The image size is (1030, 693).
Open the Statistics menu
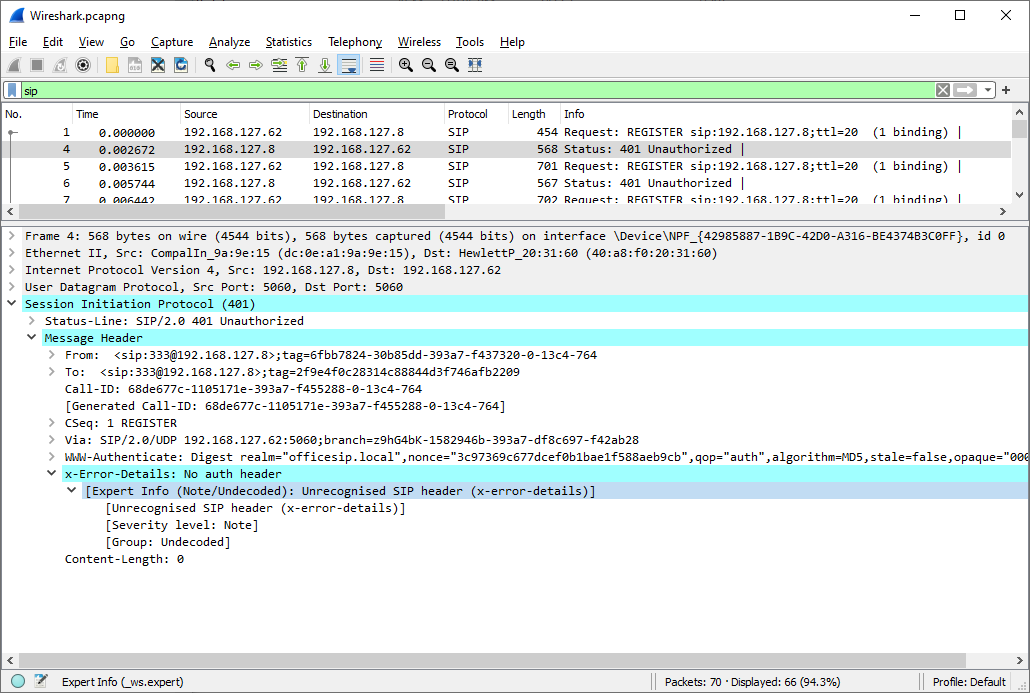288,42
